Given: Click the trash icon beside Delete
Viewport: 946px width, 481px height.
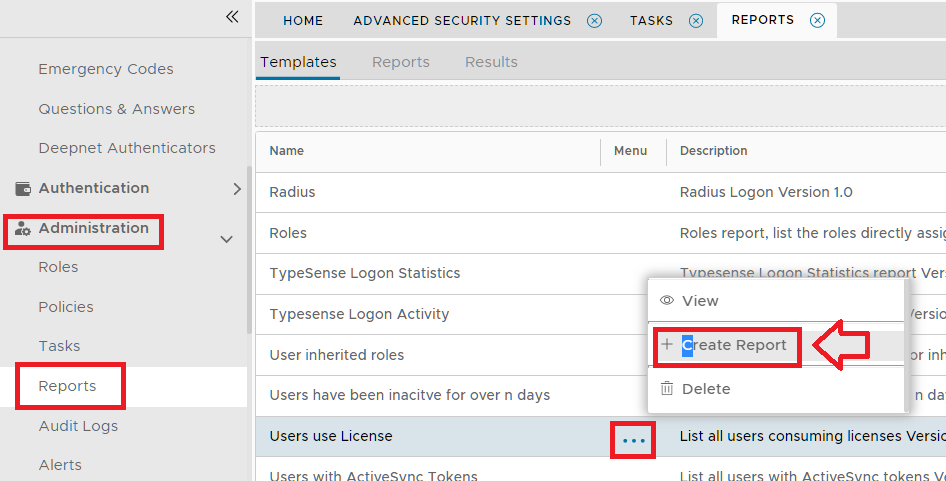Looking at the screenshot, I should tap(667, 388).
